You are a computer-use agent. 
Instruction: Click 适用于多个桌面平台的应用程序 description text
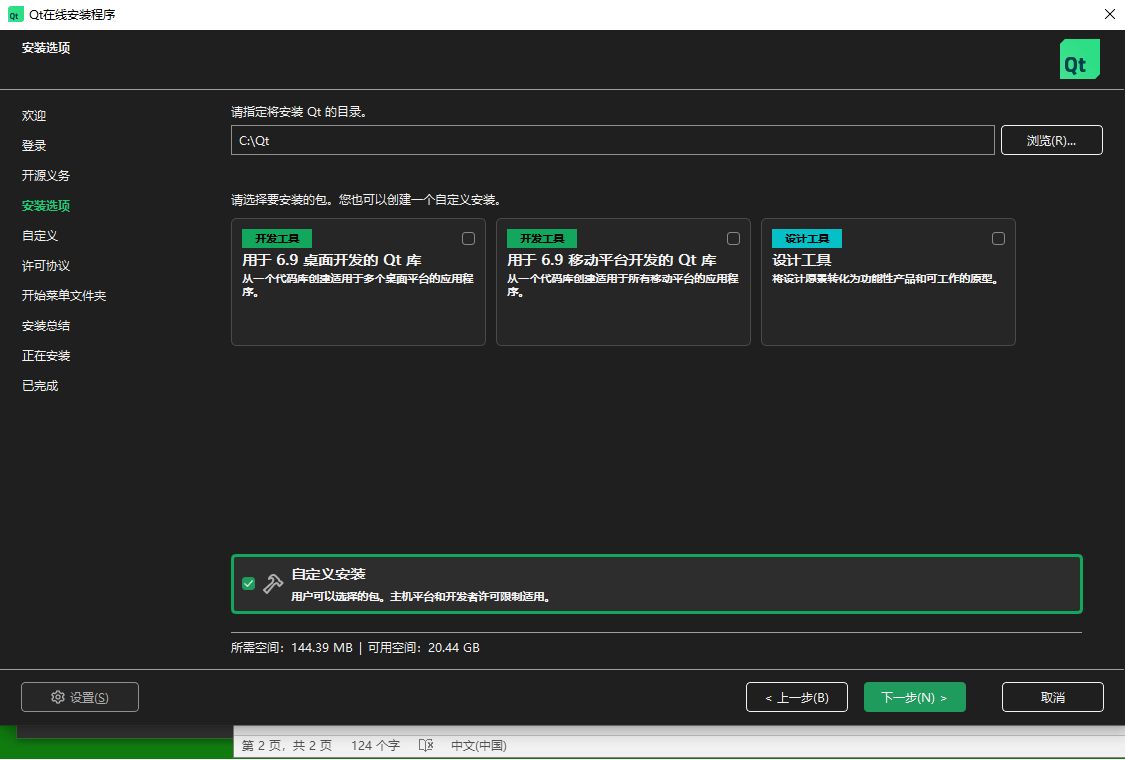click(x=357, y=285)
